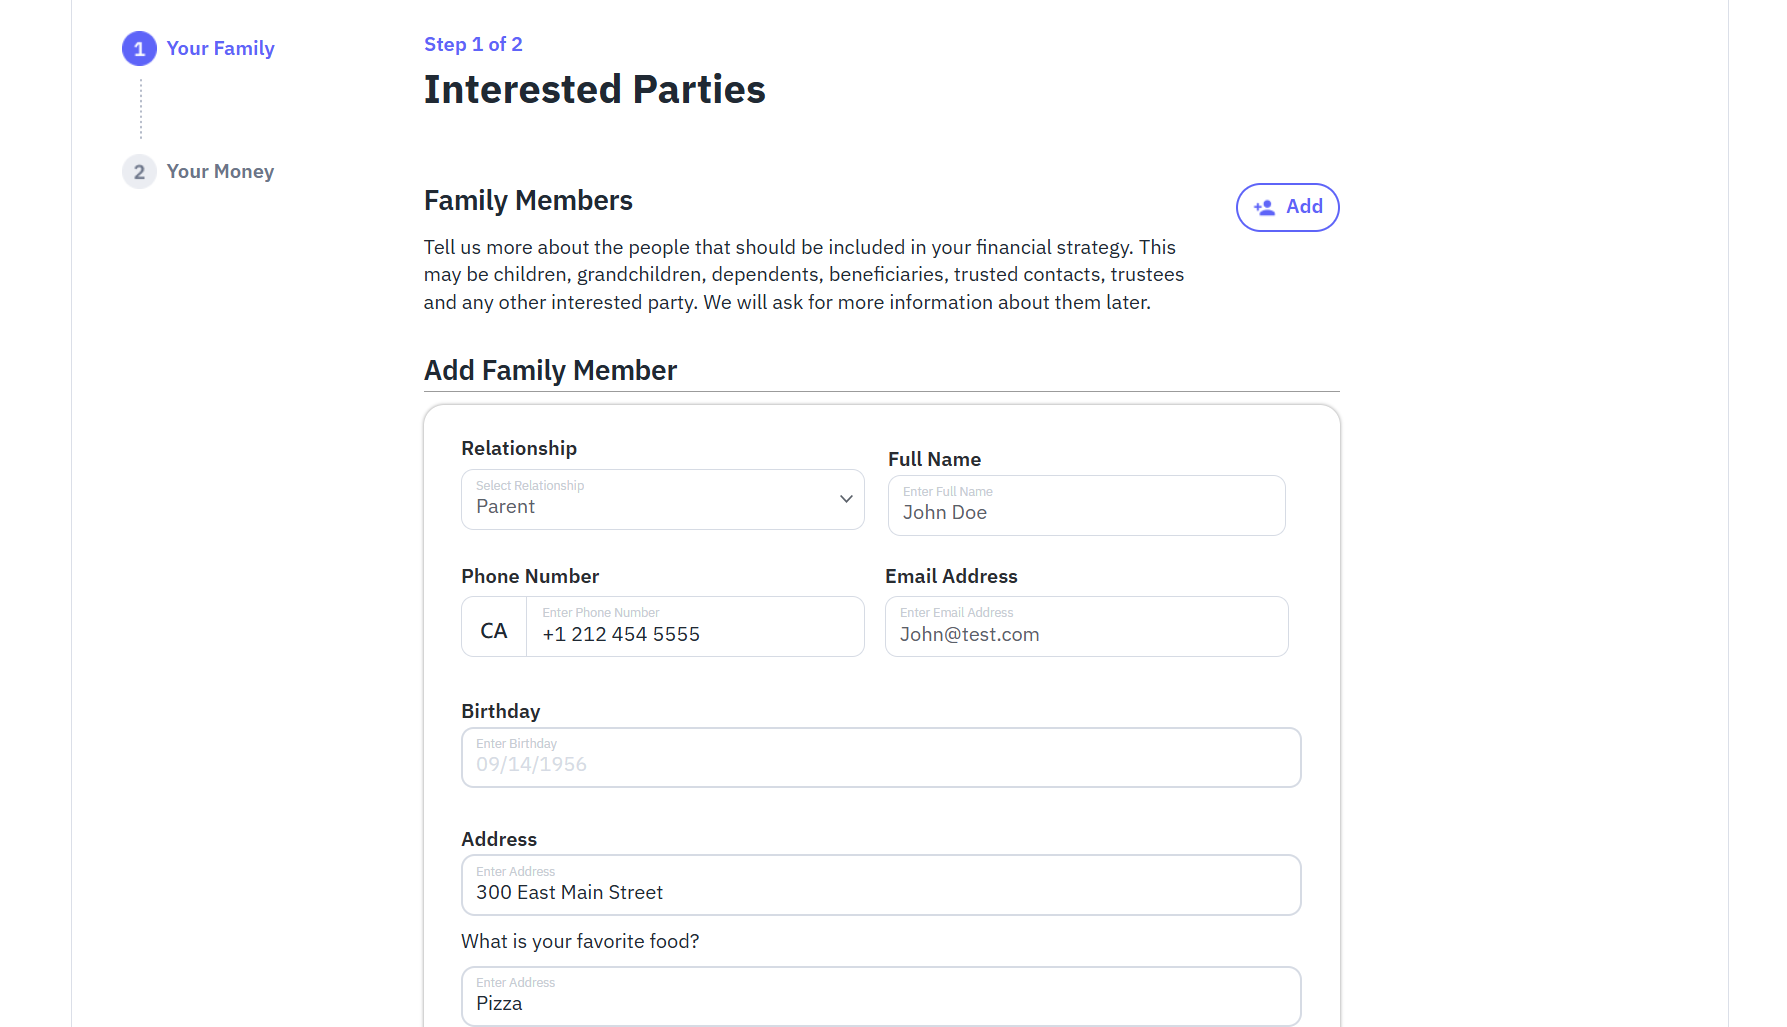
Task: Click the Interested Parties heading
Action: 594,90
